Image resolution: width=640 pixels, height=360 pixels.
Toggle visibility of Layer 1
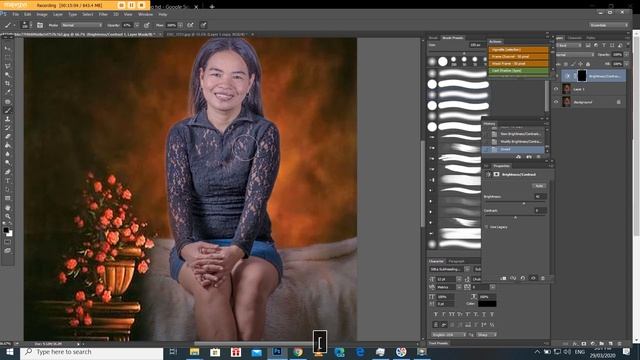click(556, 89)
